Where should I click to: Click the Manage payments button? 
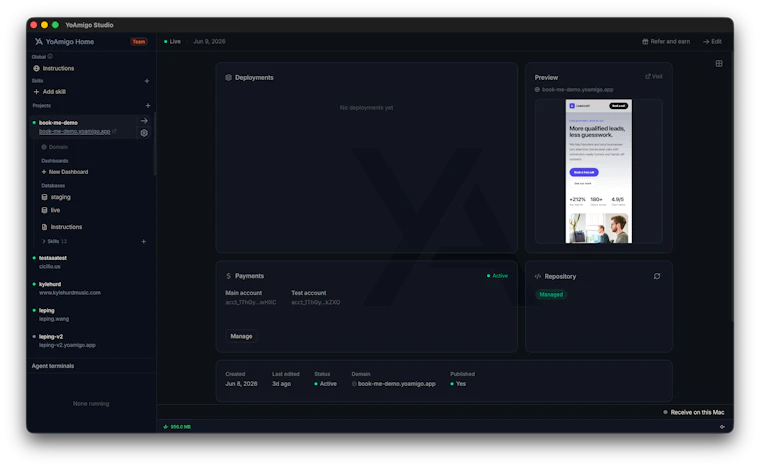pos(241,336)
